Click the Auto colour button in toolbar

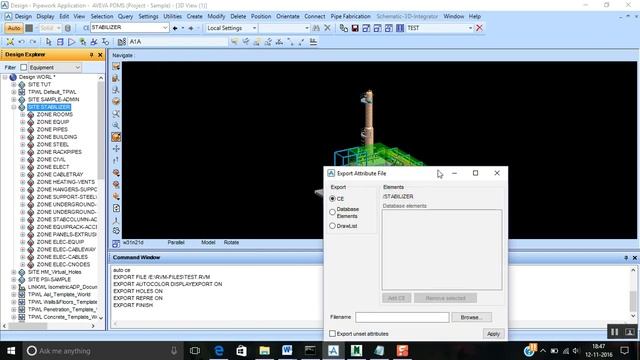pos(14,28)
